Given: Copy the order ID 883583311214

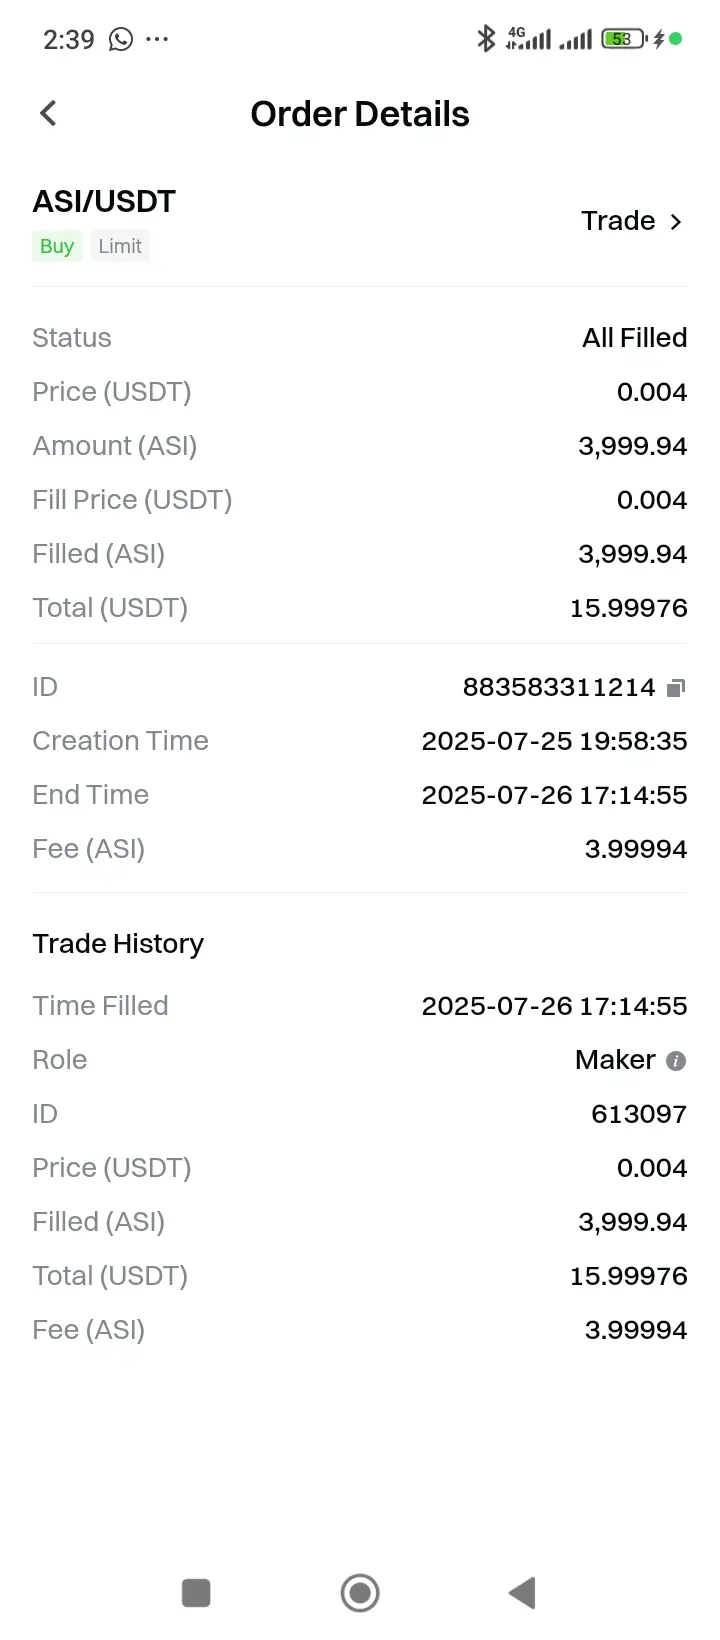Looking at the screenshot, I should (x=676, y=688).
